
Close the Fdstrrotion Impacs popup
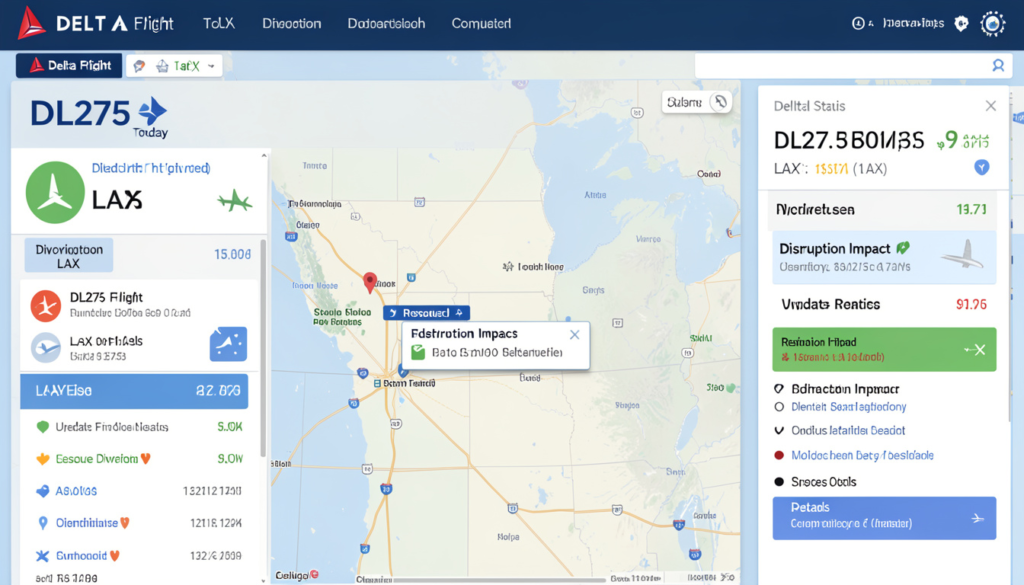[x=574, y=335]
